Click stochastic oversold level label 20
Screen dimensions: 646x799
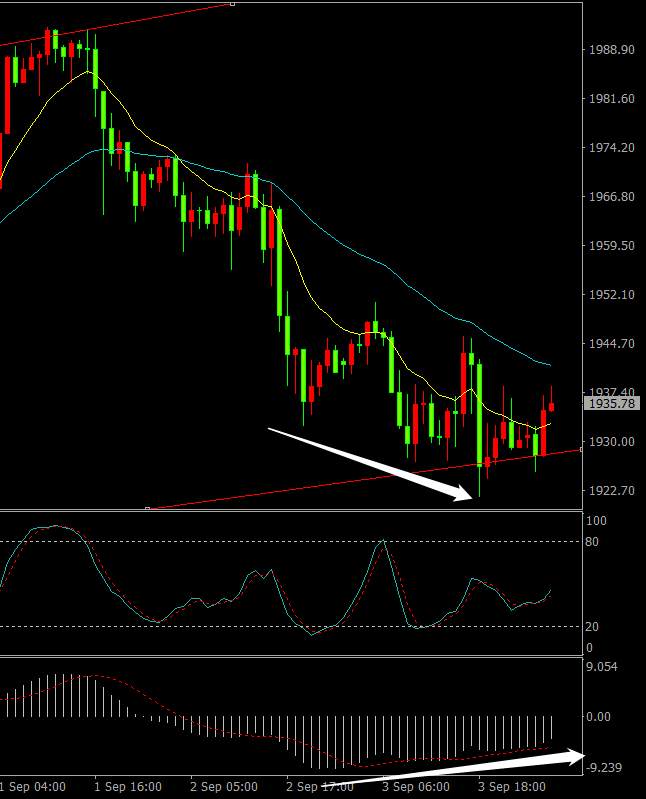click(592, 627)
